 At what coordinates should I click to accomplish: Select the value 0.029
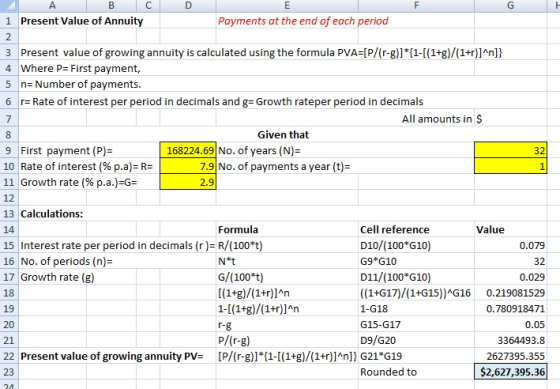click(532, 277)
